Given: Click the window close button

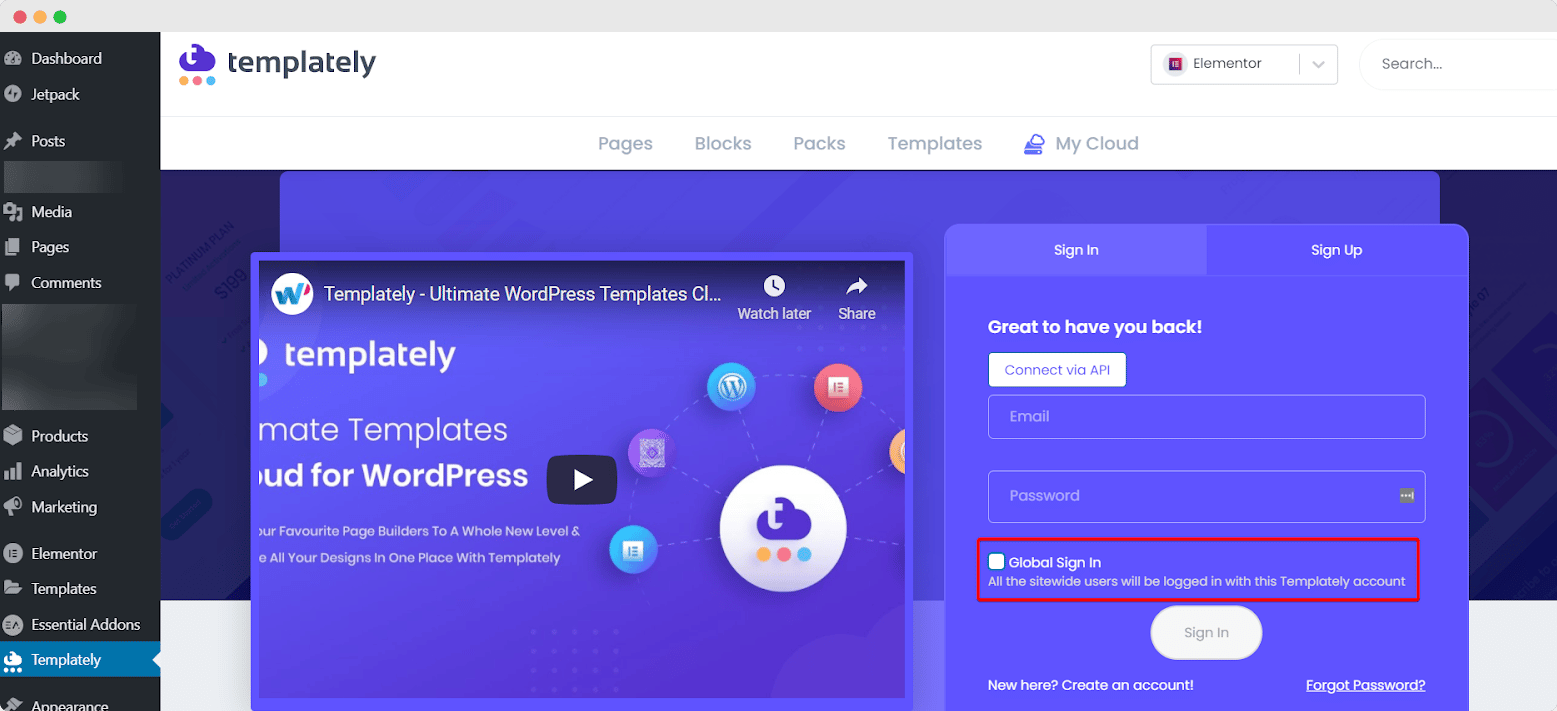Looking at the screenshot, I should (20, 17).
